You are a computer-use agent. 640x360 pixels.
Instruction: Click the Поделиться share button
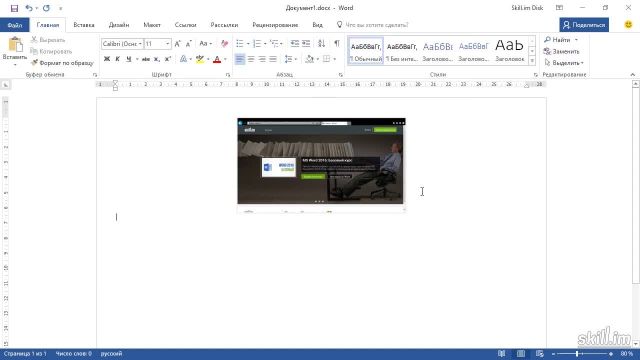(584, 25)
